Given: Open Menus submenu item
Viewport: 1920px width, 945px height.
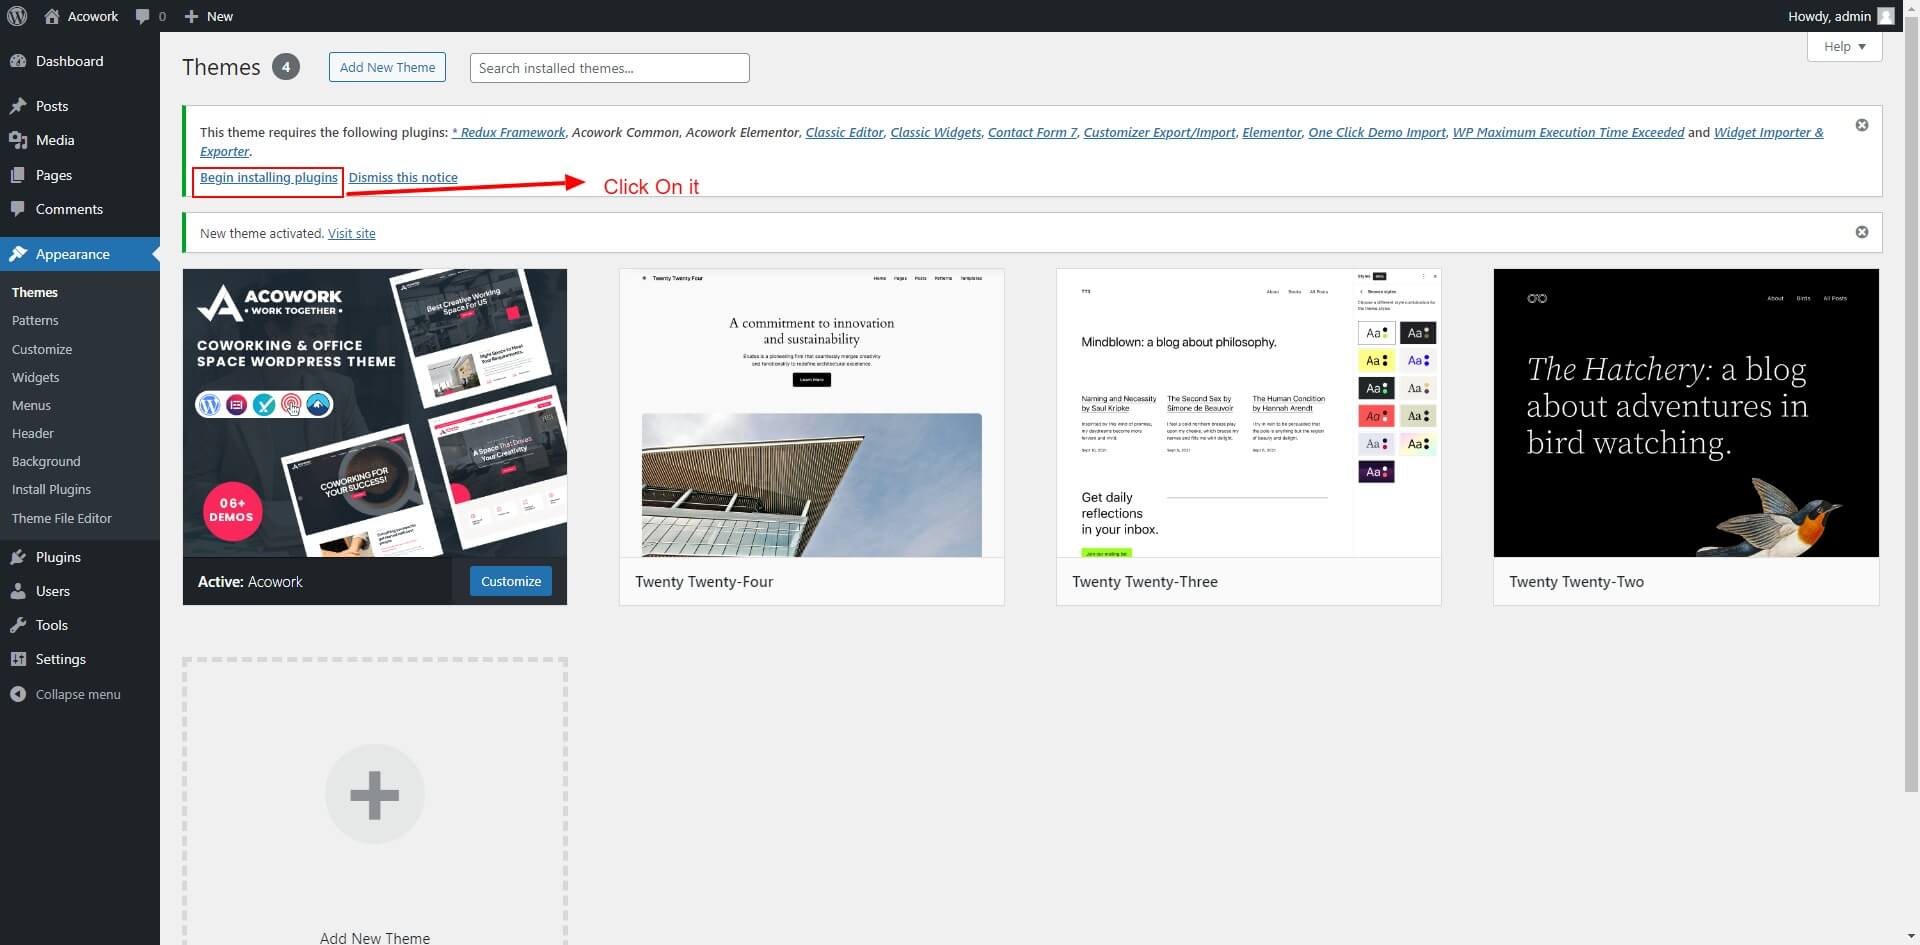Looking at the screenshot, I should coord(31,405).
